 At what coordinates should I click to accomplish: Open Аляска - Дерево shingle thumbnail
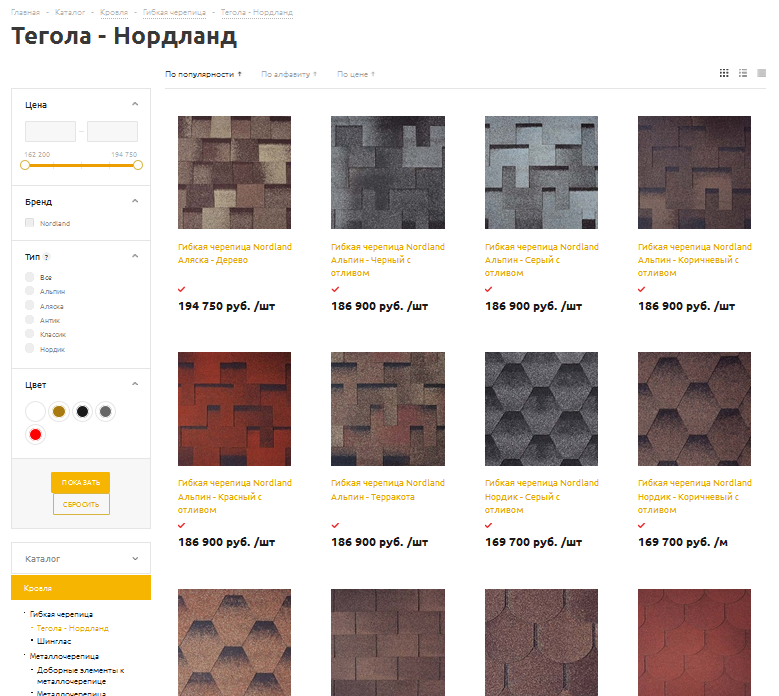234,172
